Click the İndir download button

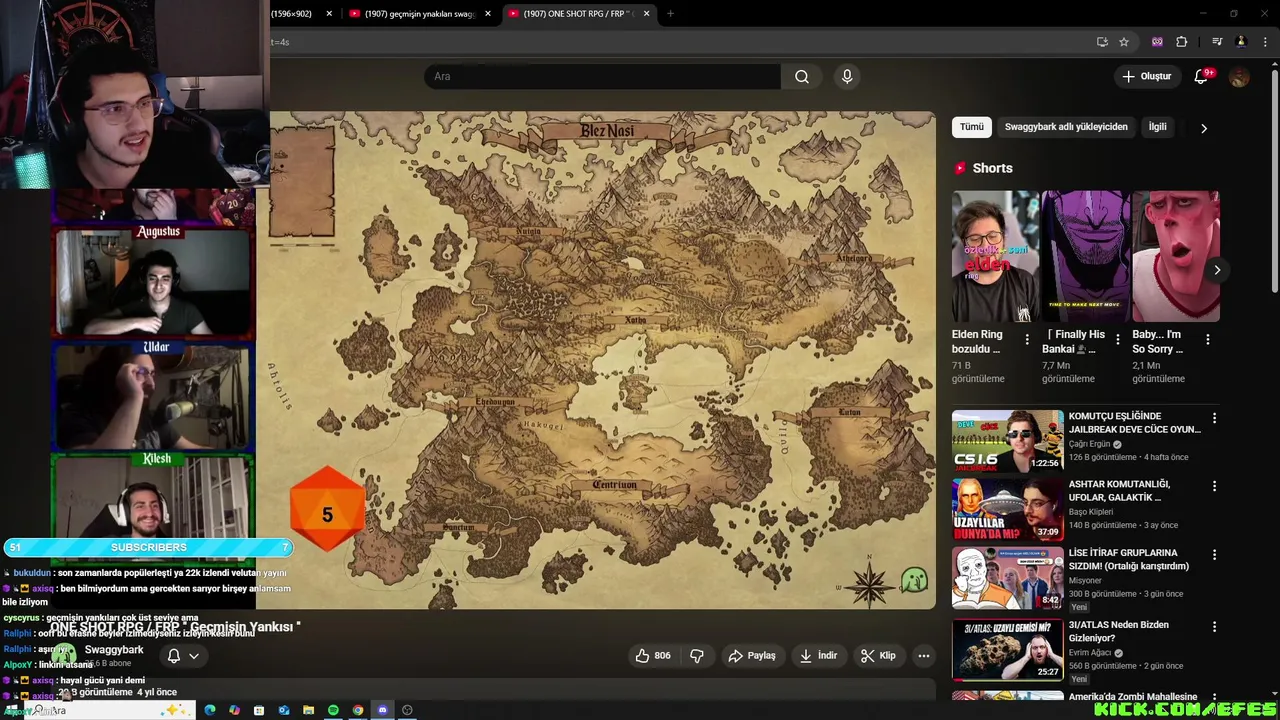(x=818, y=656)
